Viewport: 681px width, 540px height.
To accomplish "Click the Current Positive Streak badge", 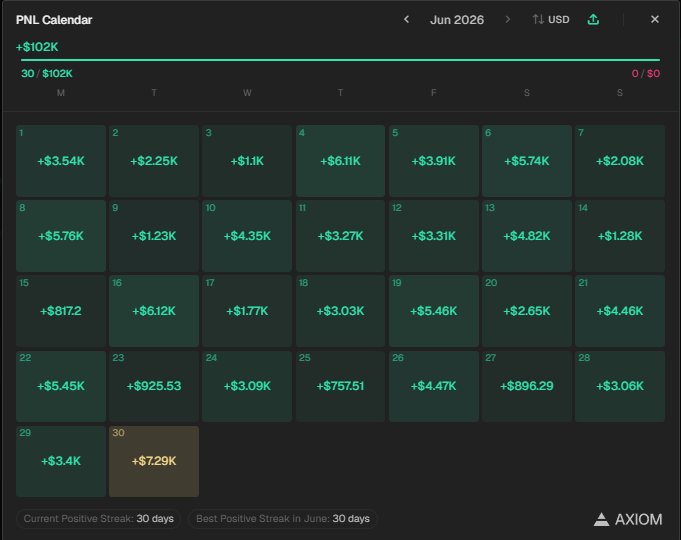I will (99, 519).
